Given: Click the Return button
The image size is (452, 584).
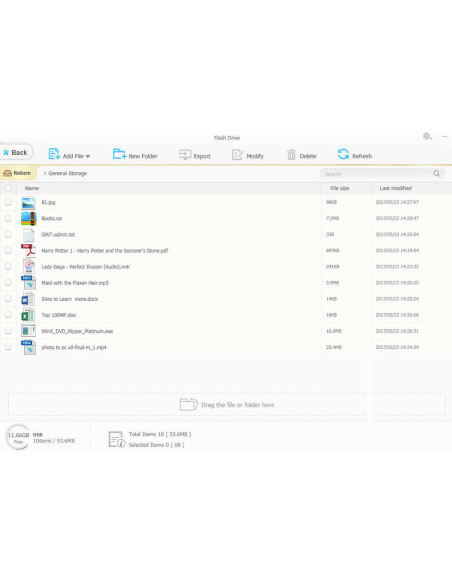Looking at the screenshot, I should click(18, 173).
